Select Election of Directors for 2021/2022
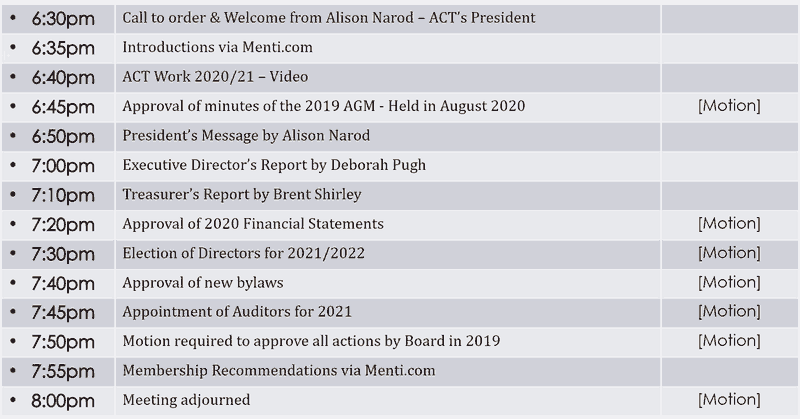 tap(243, 253)
